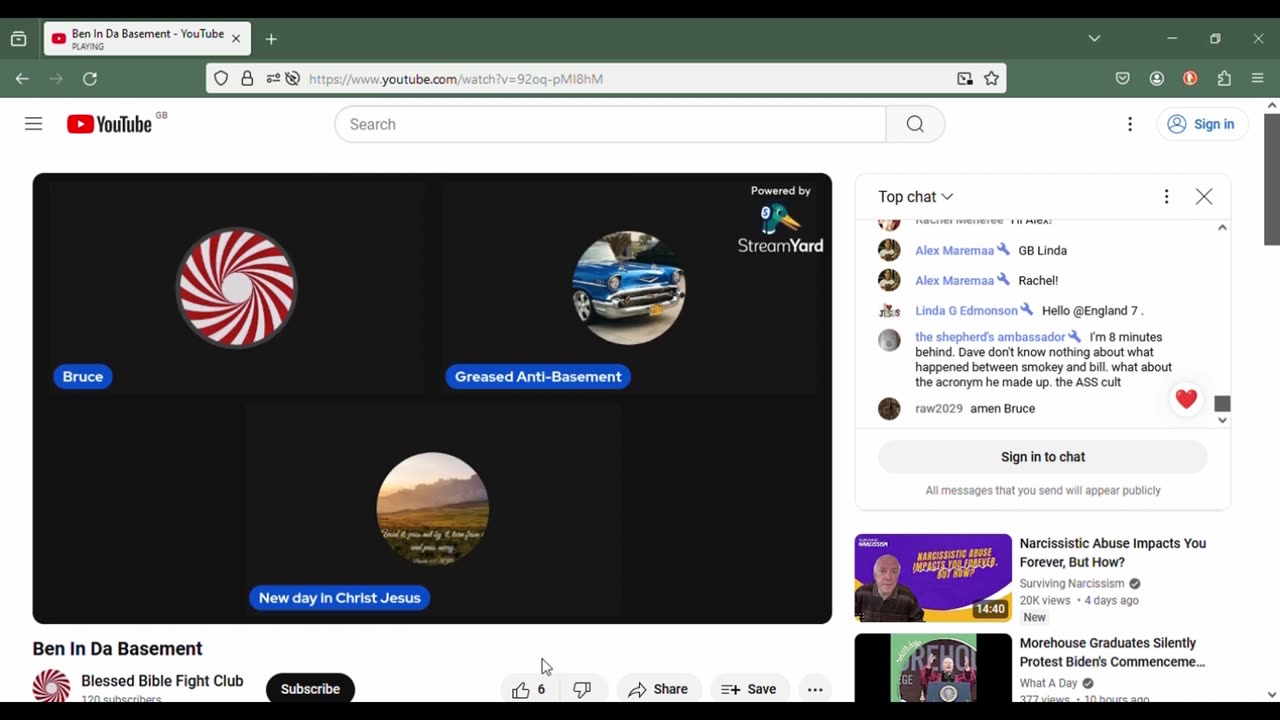The width and height of the screenshot is (1280, 720).
Task: Expand the Top chat dropdown
Action: pyautogui.click(x=916, y=197)
